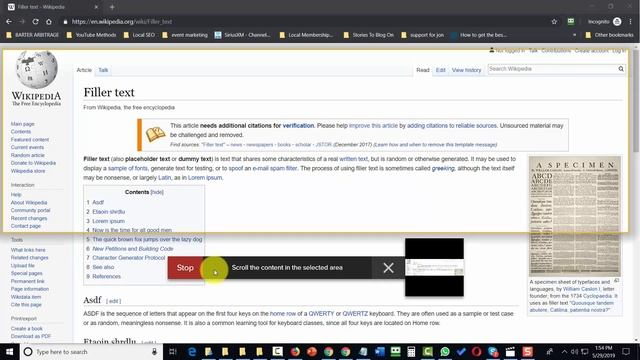
Task: Click the Search Wikipedia field
Action: pos(552,69)
